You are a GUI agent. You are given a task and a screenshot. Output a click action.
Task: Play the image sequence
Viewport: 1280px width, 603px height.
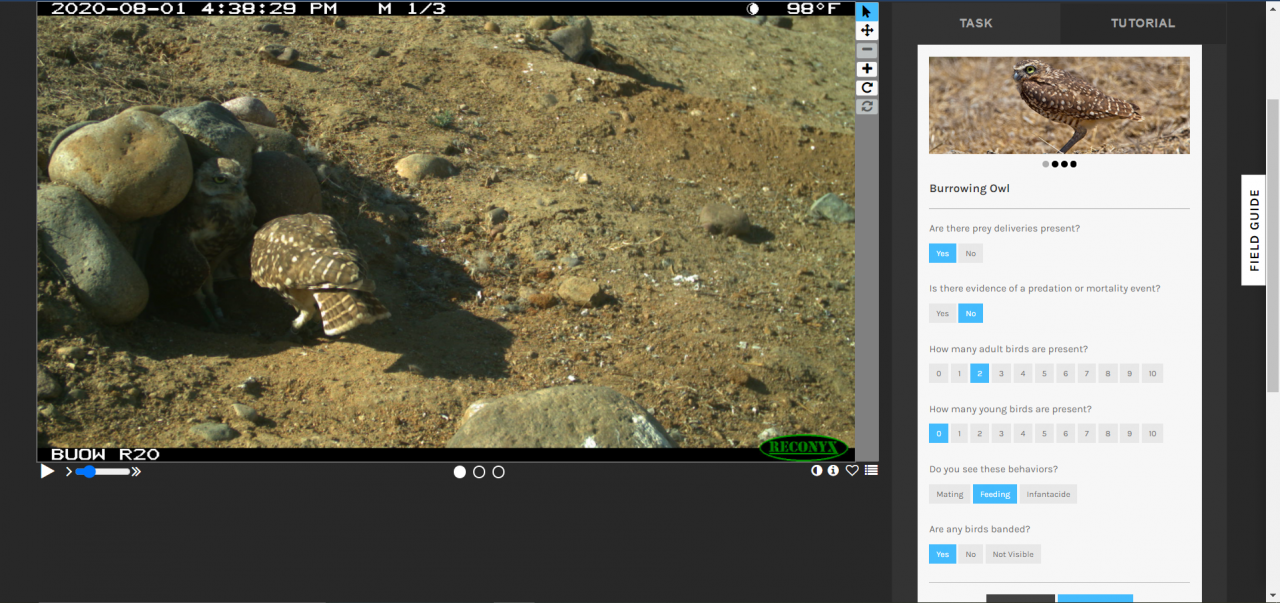click(x=47, y=471)
